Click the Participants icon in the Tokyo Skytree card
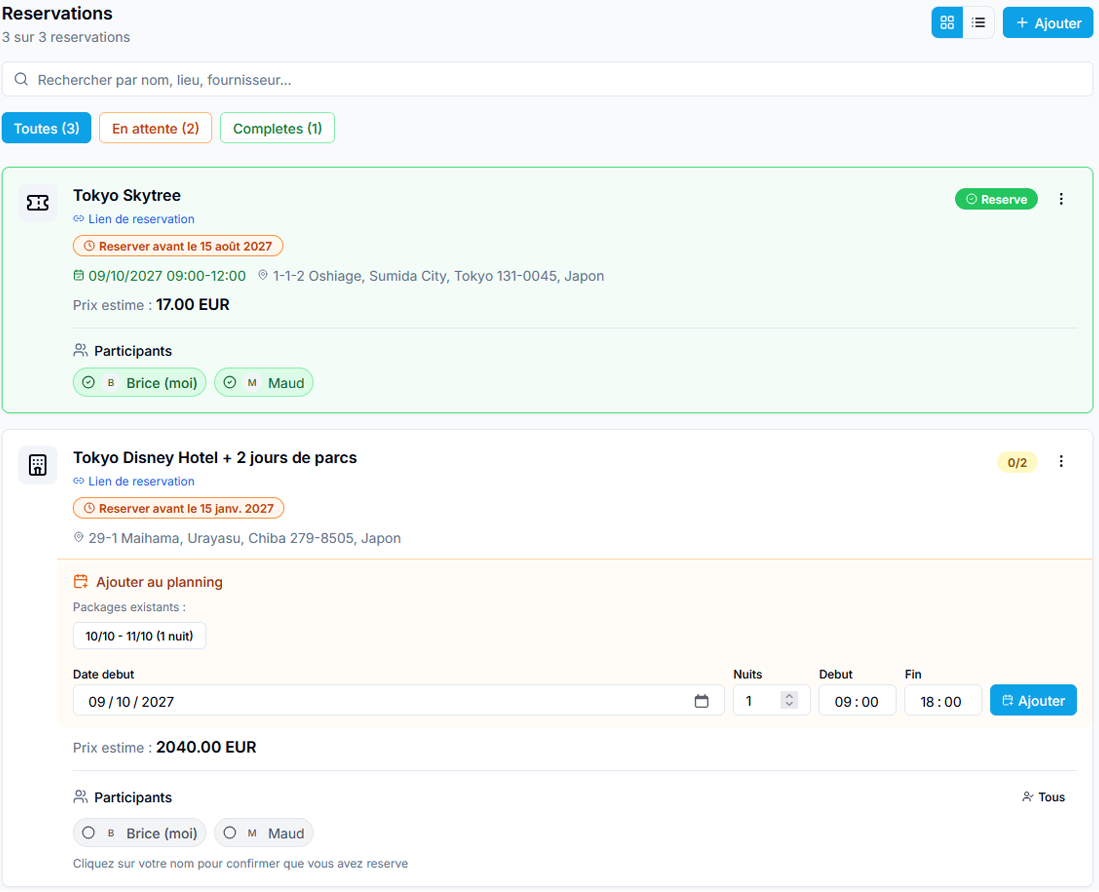This screenshot has width=1099, height=892. (81, 350)
